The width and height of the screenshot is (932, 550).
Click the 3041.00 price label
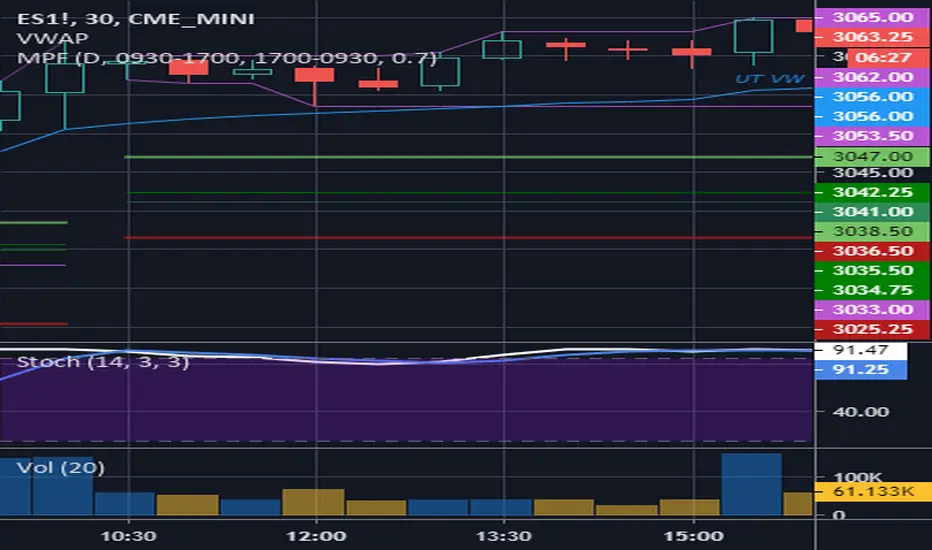click(872, 212)
